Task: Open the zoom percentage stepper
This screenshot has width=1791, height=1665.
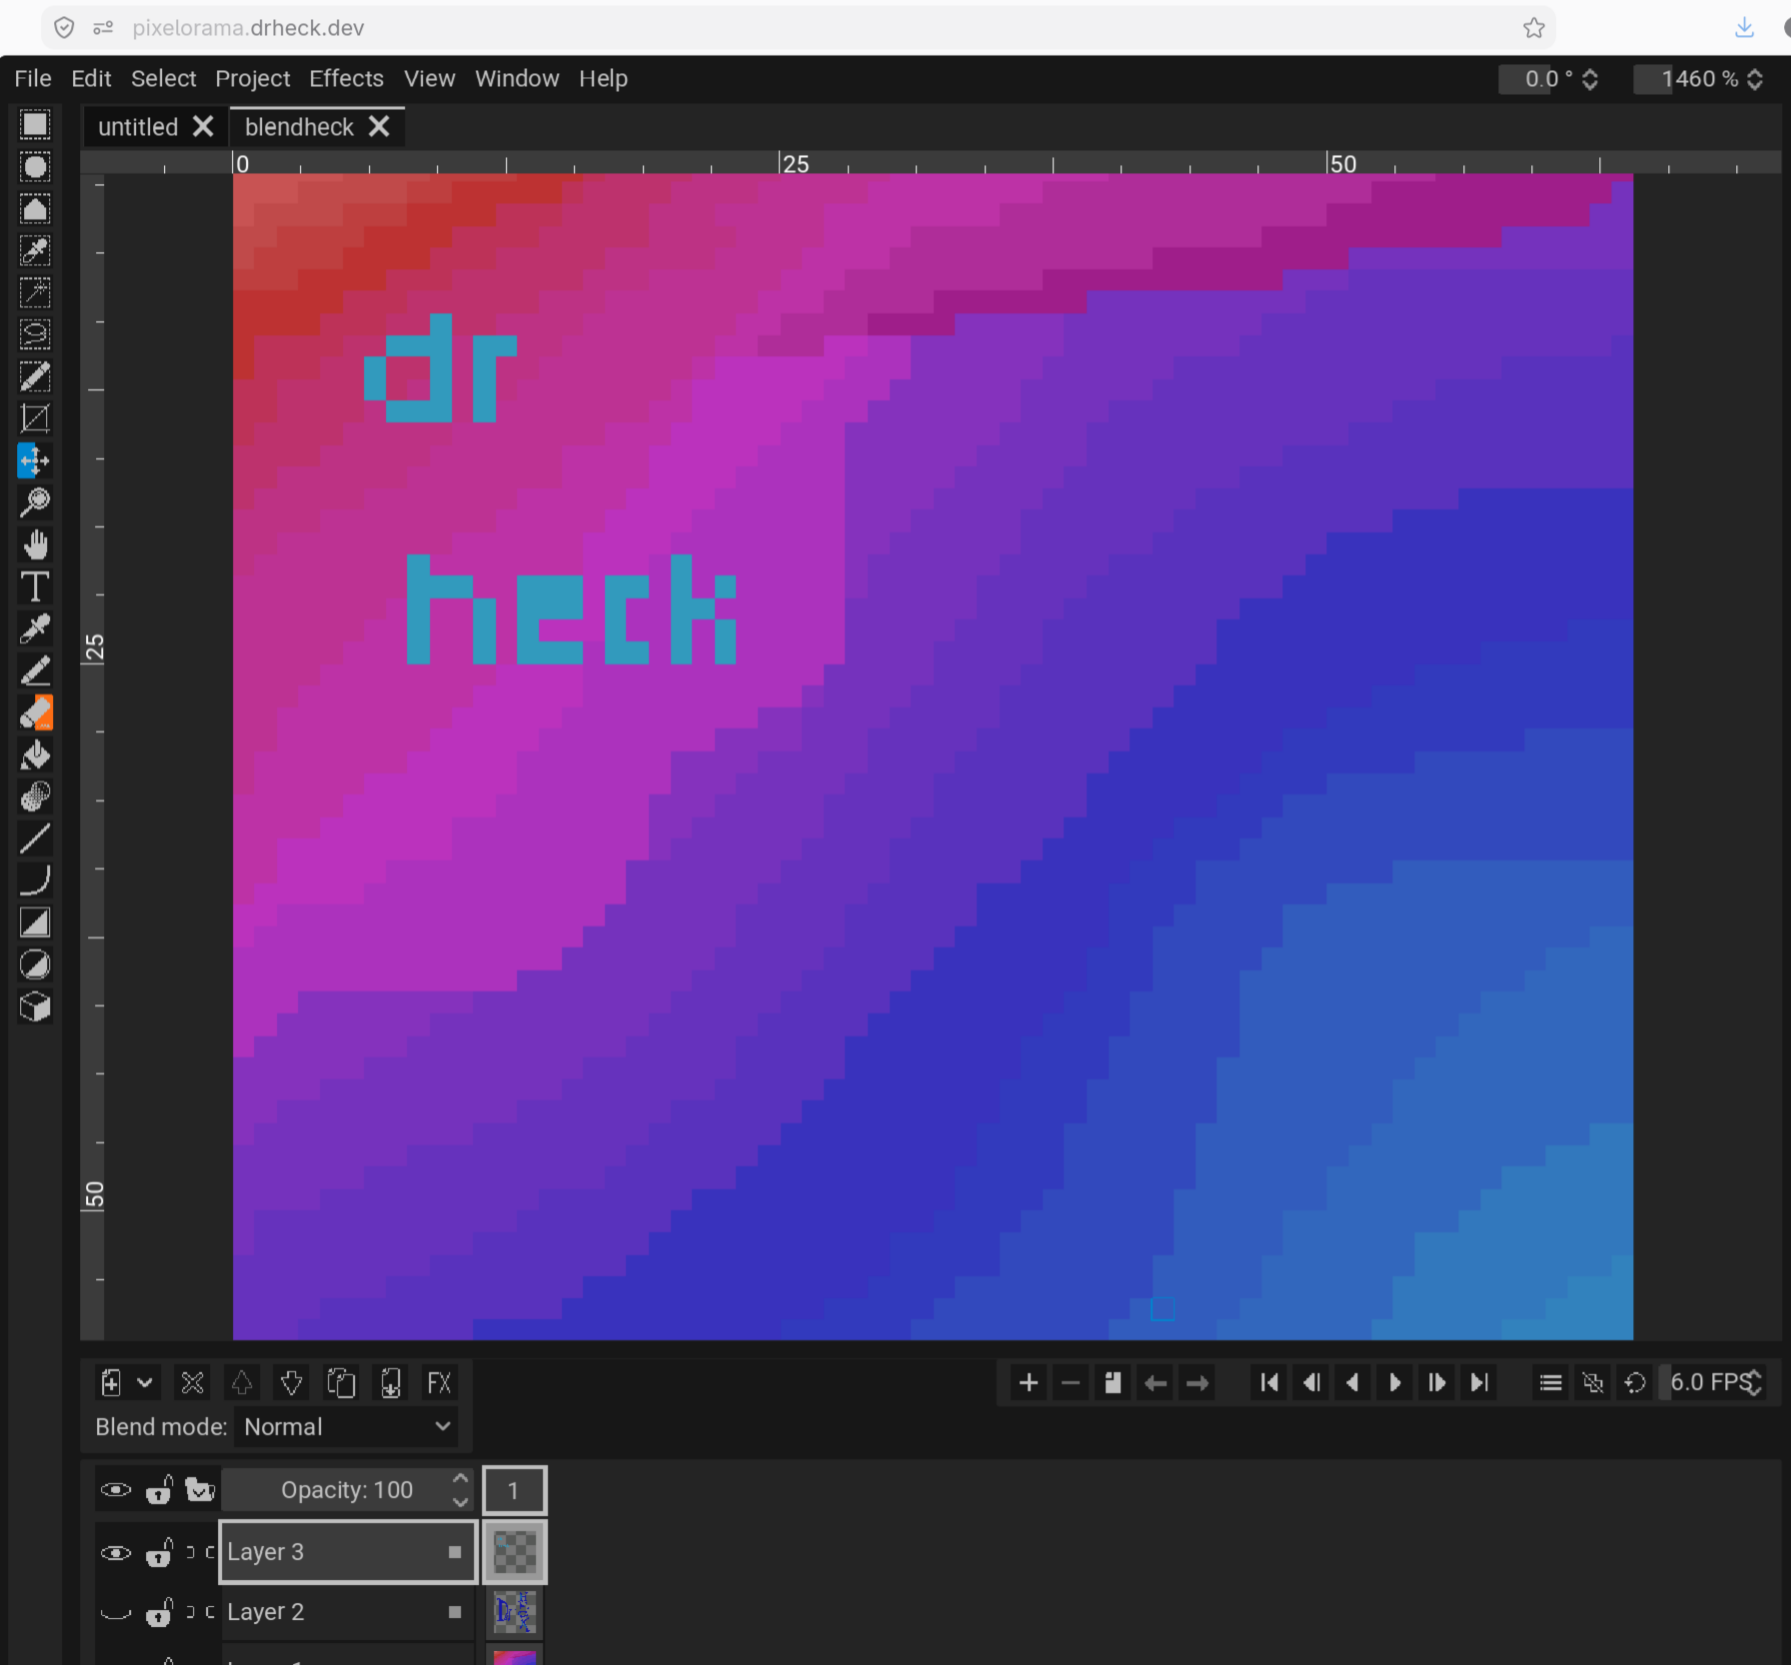Action: click(1755, 79)
